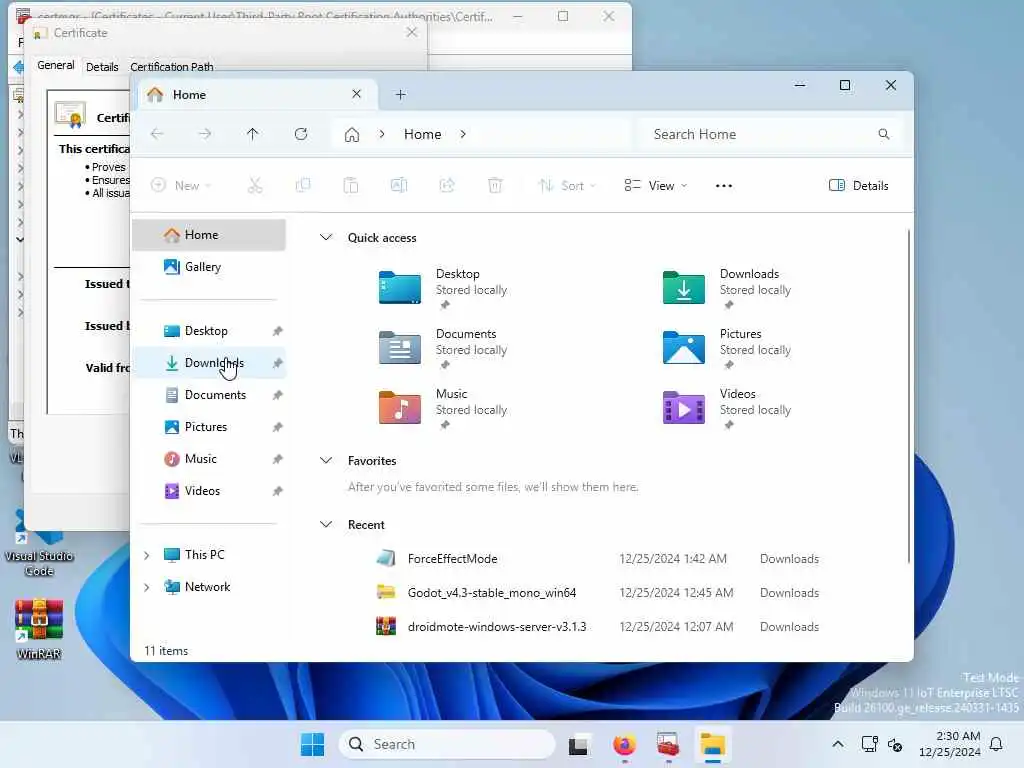Click the Cut scissors icon
1024x768 pixels.
[255, 186]
